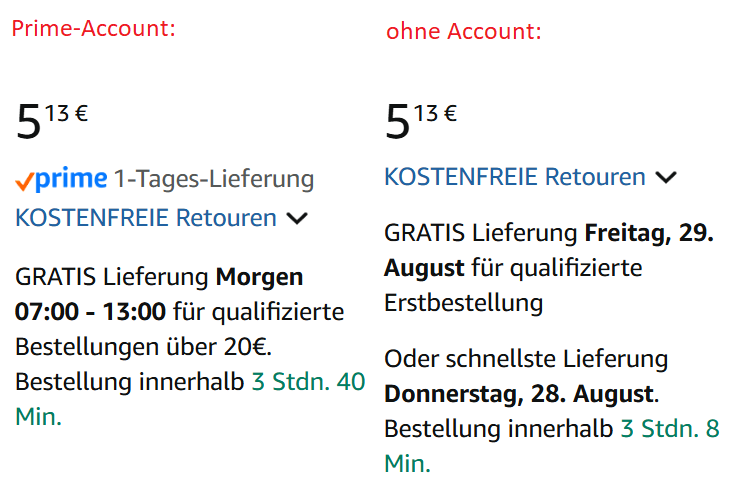This screenshot has width=742, height=501.
Task: Expand the chevron beside Prime-Account KOSTENFREIE Retouren
Action: [296, 218]
